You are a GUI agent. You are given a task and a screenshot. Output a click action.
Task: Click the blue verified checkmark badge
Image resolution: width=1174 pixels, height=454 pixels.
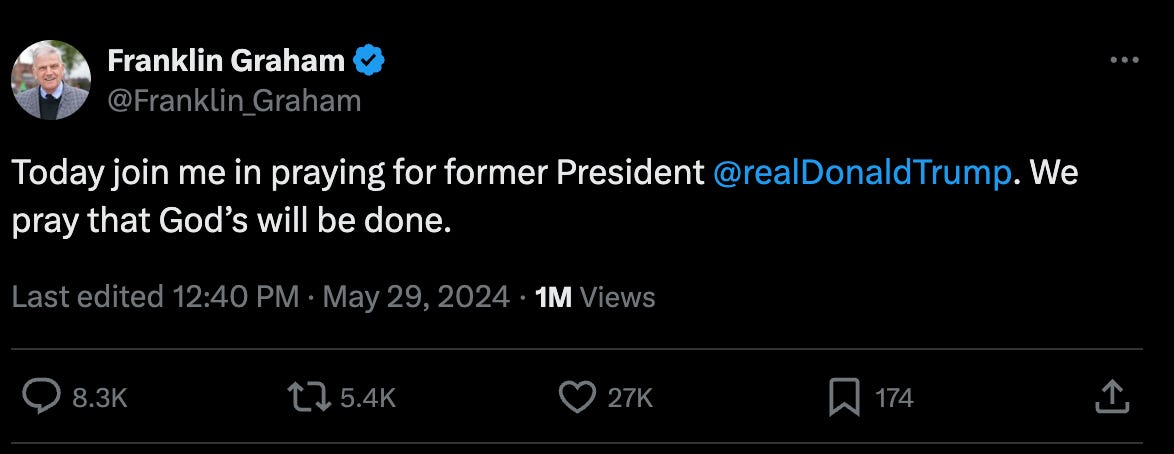click(x=370, y=62)
